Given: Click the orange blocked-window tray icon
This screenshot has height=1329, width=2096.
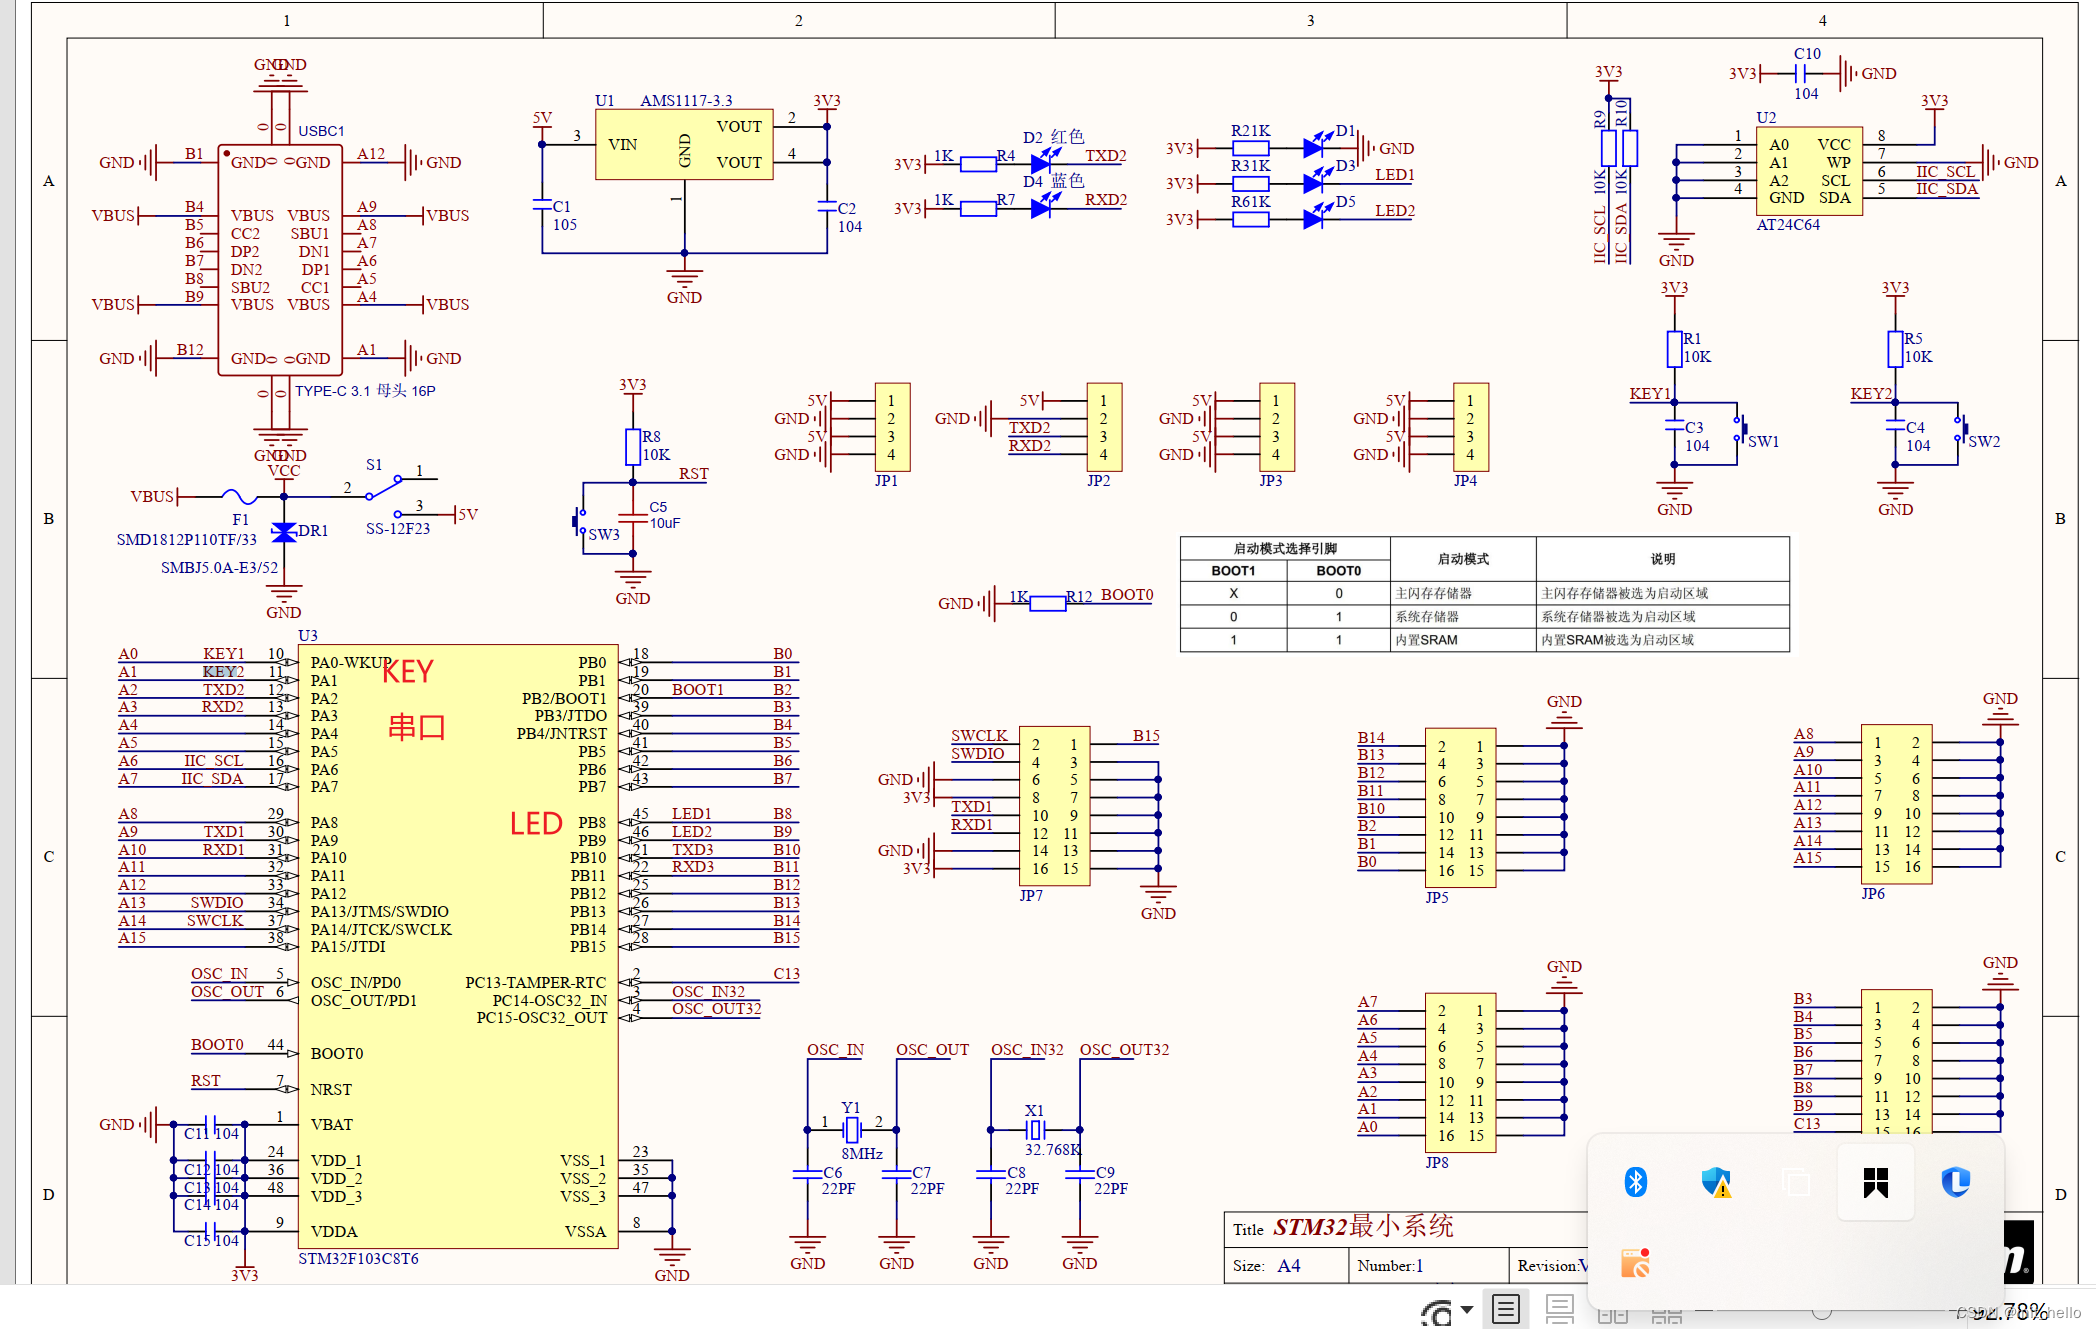Looking at the screenshot, I should pyautogui.click(x=1635, y=1263).
